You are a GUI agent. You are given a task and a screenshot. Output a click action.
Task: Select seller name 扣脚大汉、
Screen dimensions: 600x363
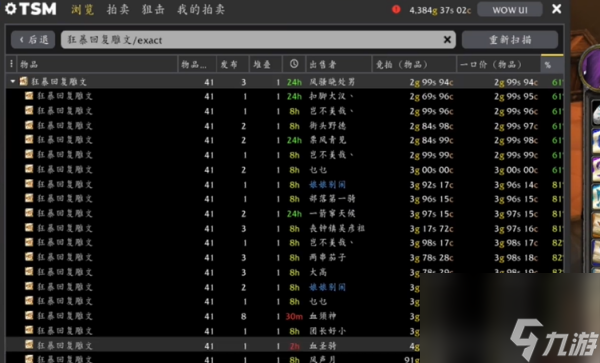click(331, 96)
